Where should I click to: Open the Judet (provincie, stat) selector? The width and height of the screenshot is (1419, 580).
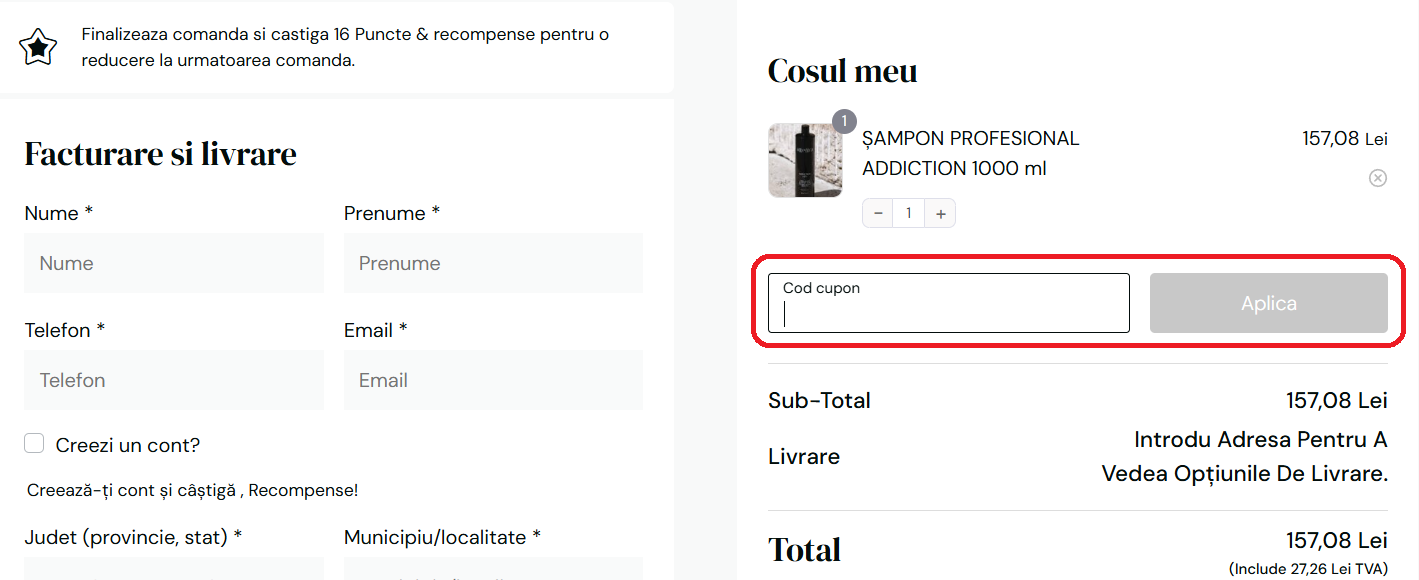(173, 573)
